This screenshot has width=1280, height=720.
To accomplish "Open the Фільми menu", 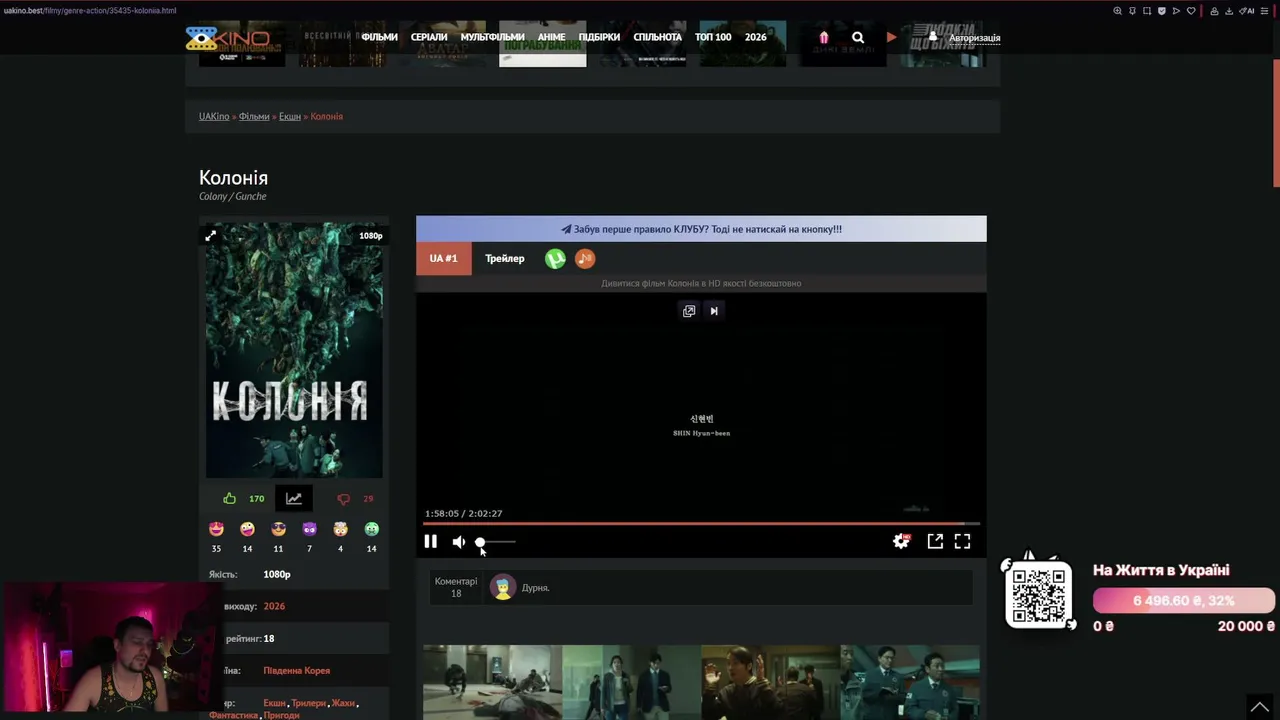I will tap(379, 37).
